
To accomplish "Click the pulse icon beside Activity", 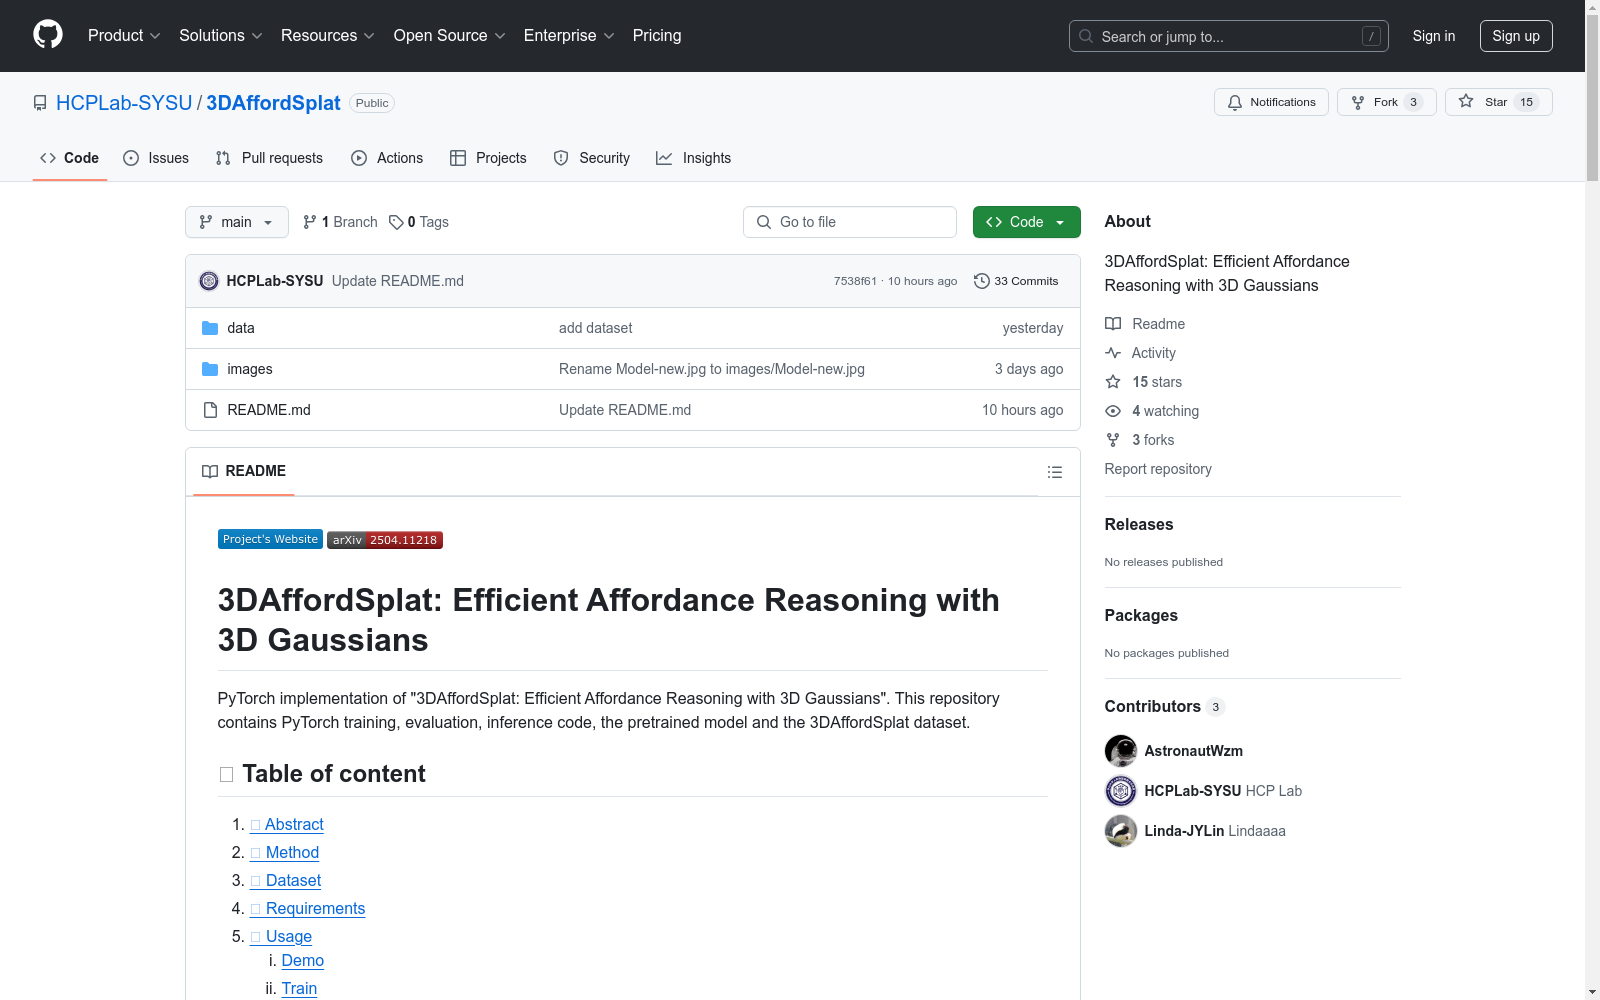I will (1113, 353).
